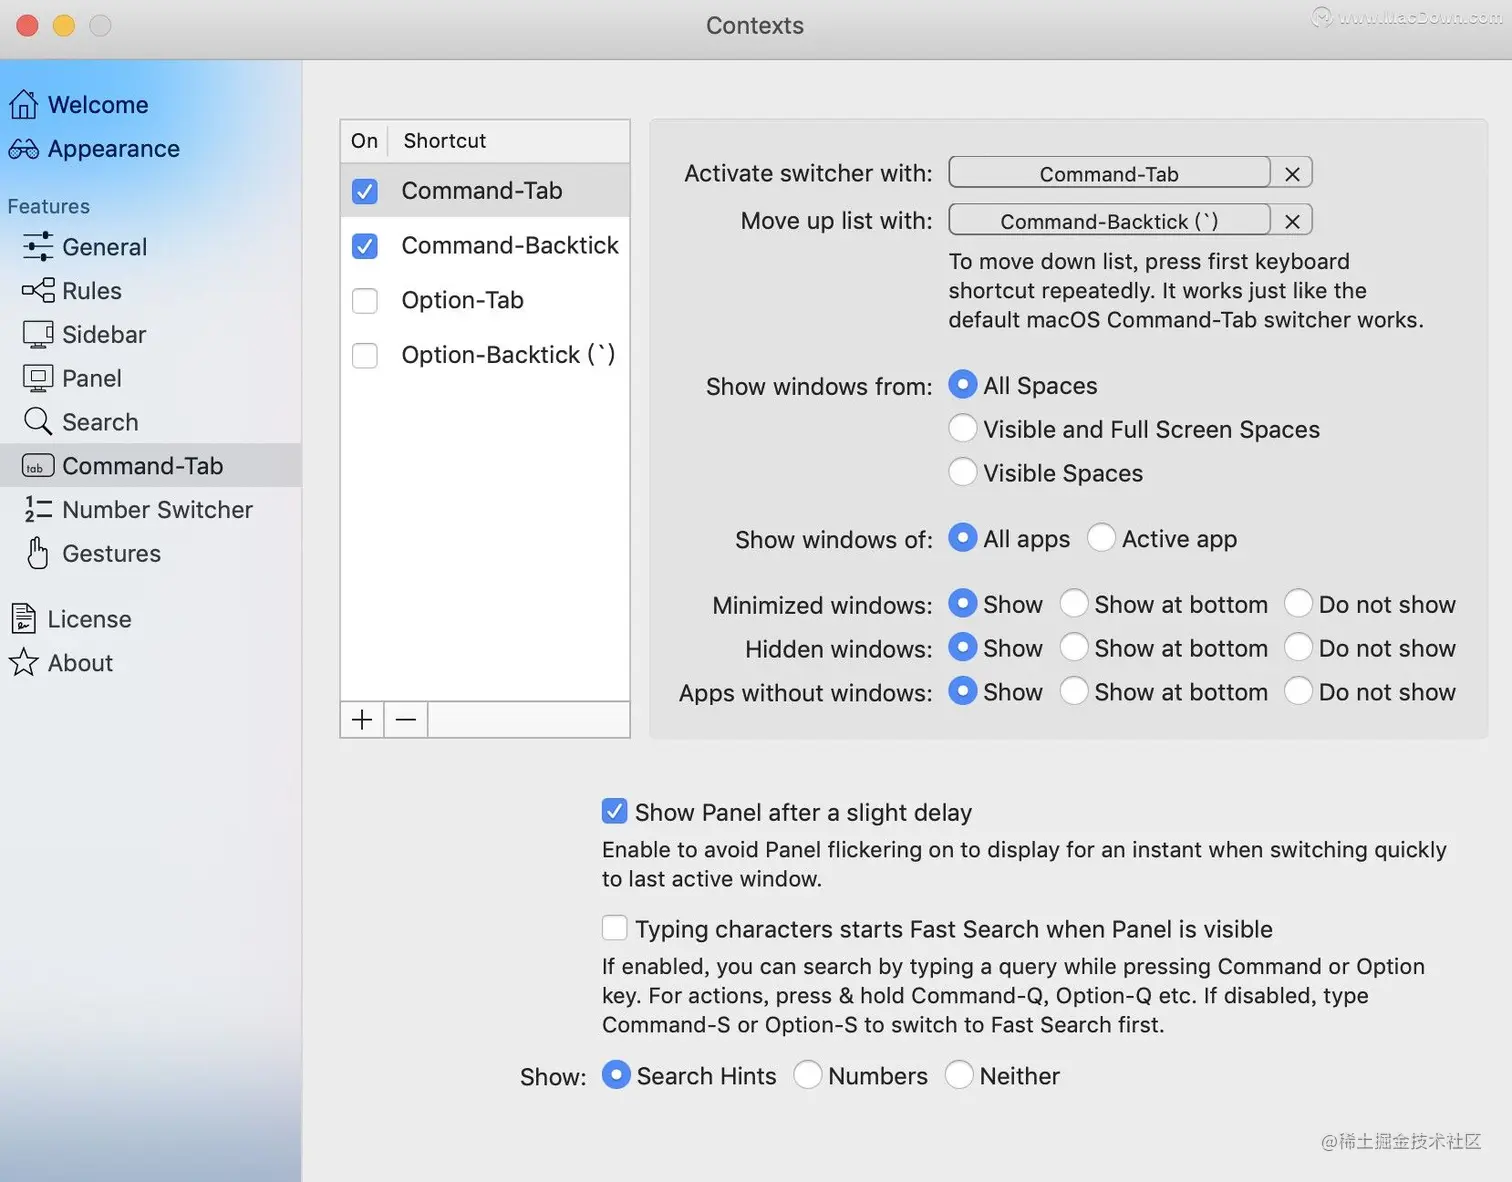This screenshot has width=1512, height=1182.
Task: Set Minimized windows to Show
Action: coord(962,603)
